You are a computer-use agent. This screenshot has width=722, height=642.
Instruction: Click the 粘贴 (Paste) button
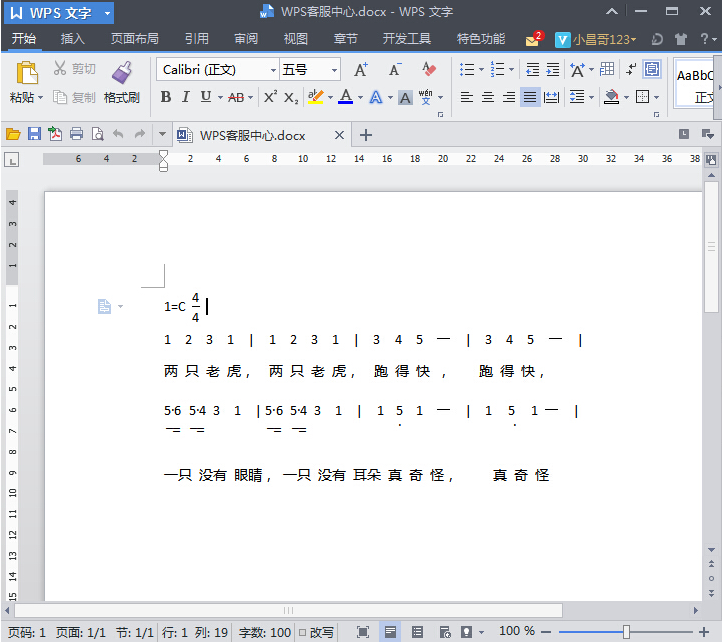26,83
